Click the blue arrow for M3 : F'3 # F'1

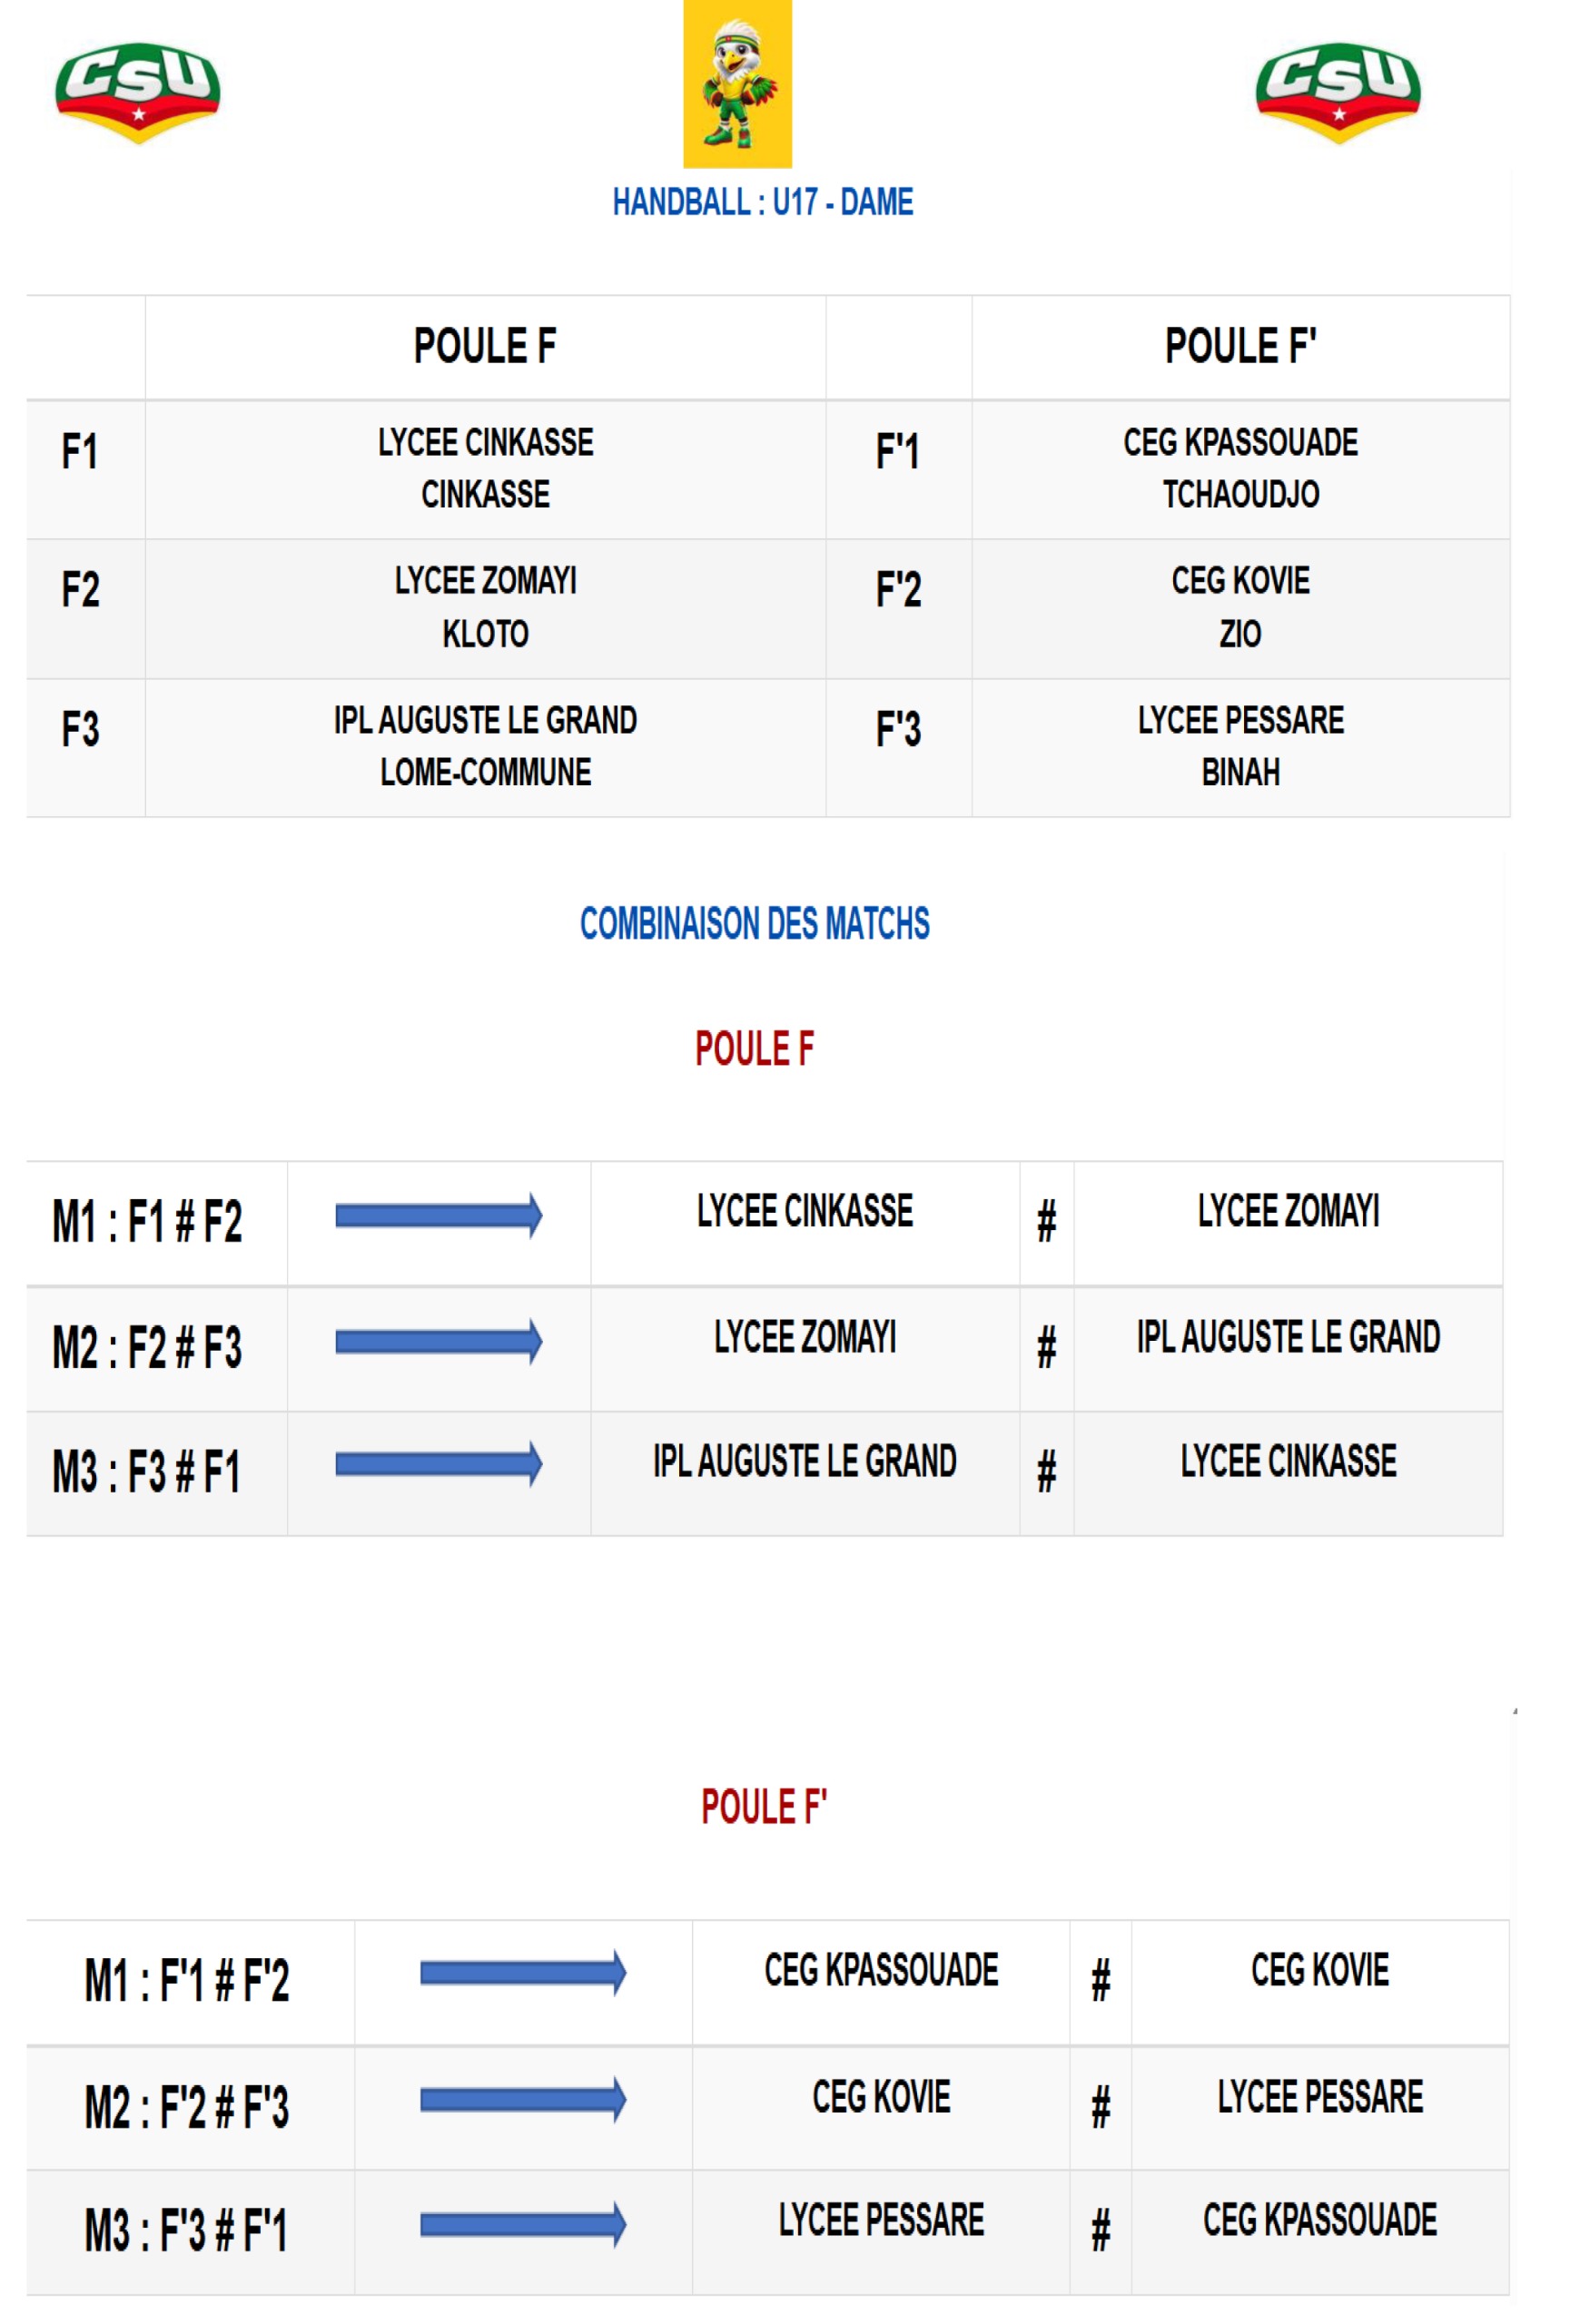click(523, 2225)
